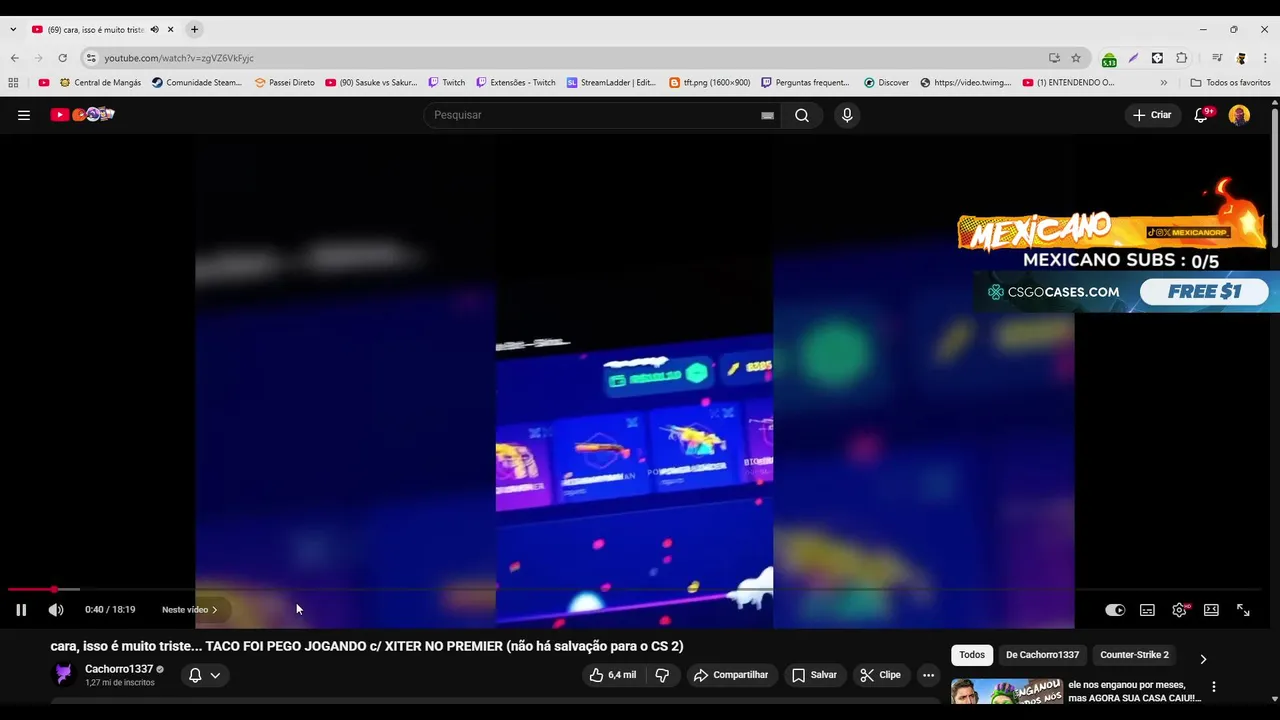
Task: Open new browser tab
Action: pos(194,29)
